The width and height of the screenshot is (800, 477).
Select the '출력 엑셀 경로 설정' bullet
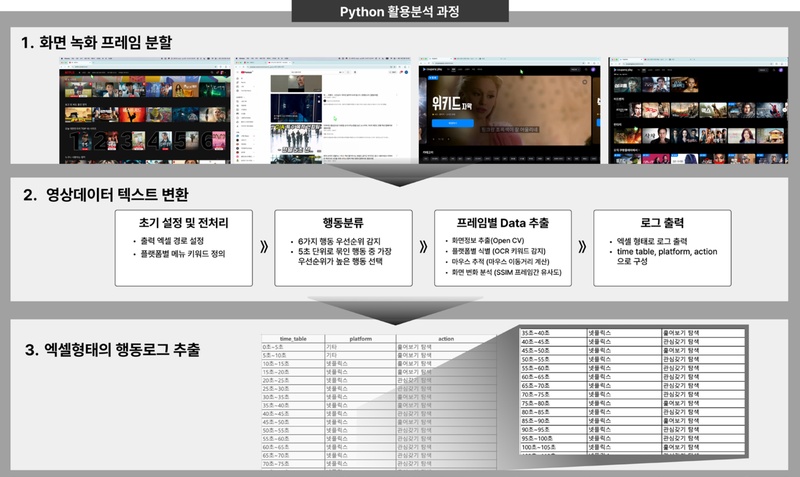coord(172,241)
